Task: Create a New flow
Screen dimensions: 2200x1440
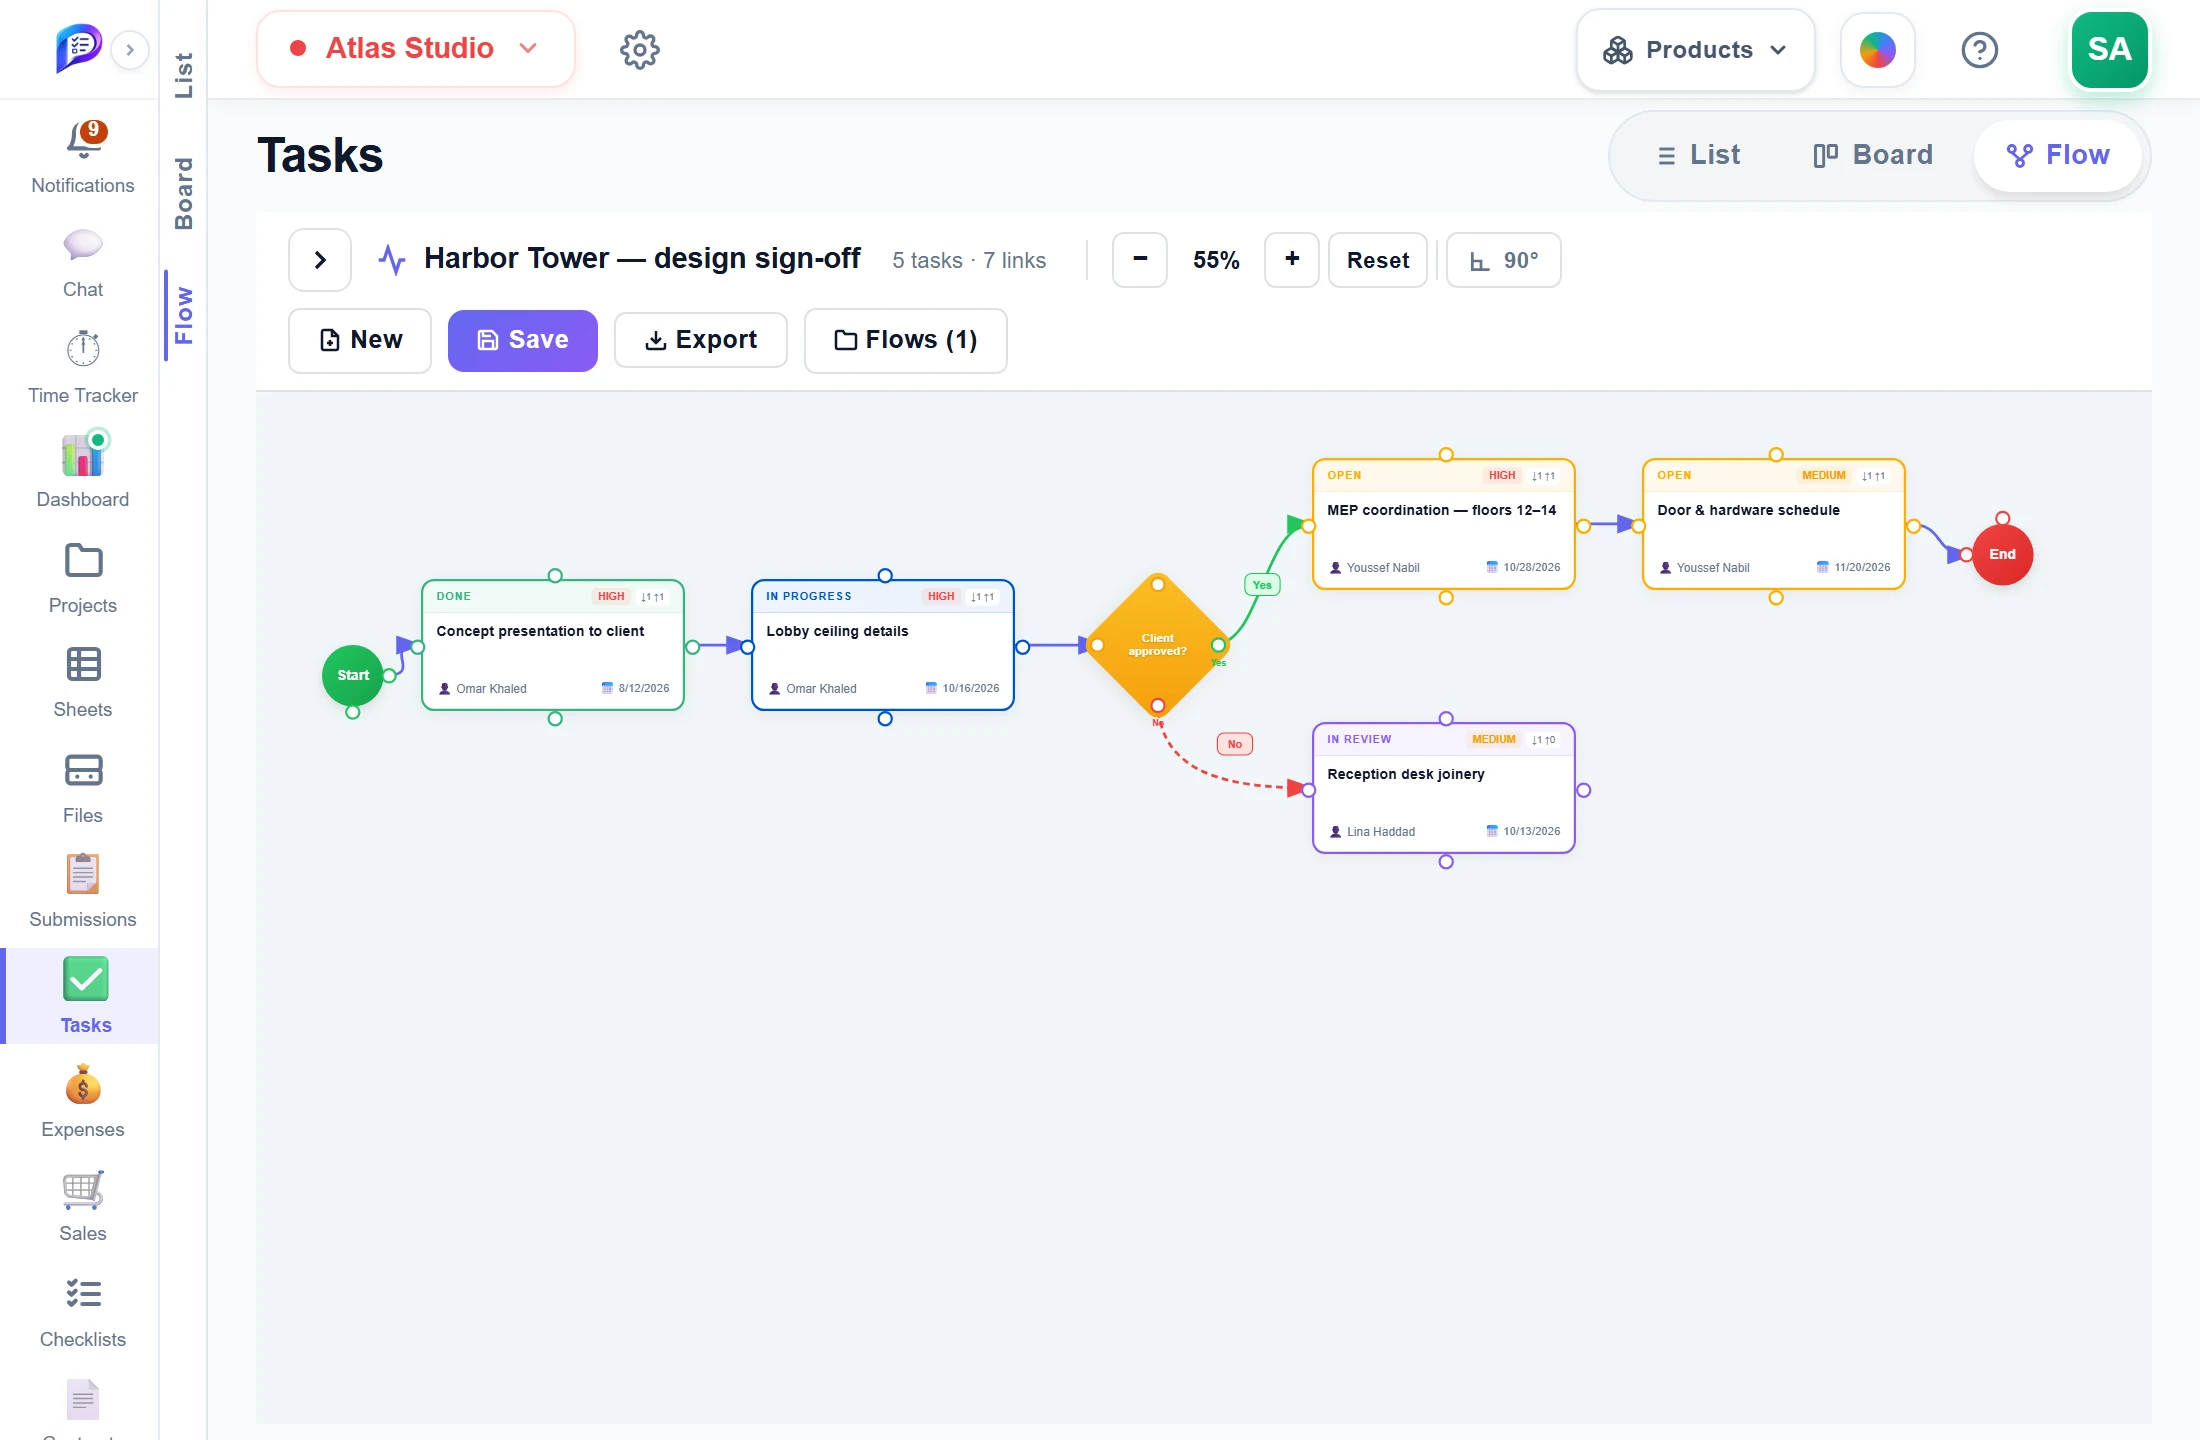Action: (360, 340)
